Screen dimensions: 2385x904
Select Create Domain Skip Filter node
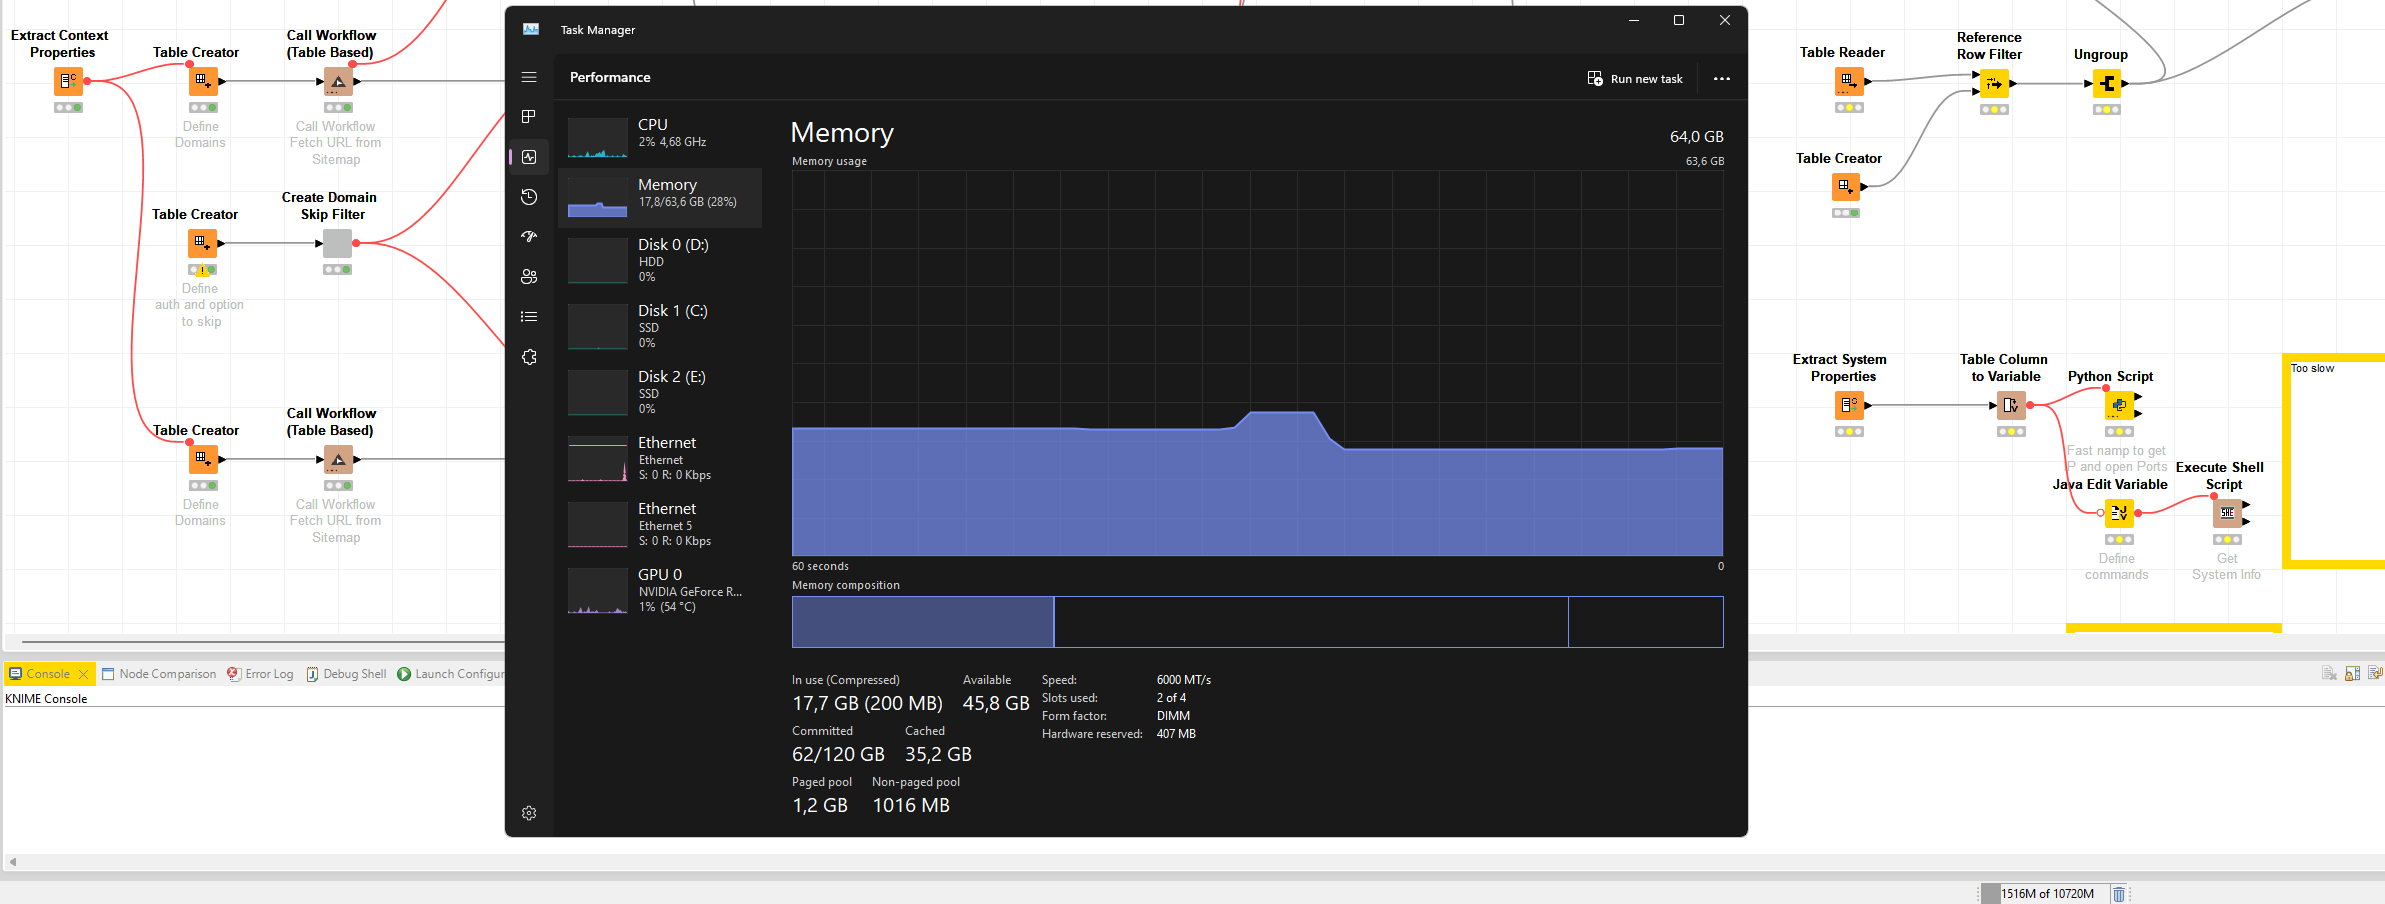[x=337, y=243]
